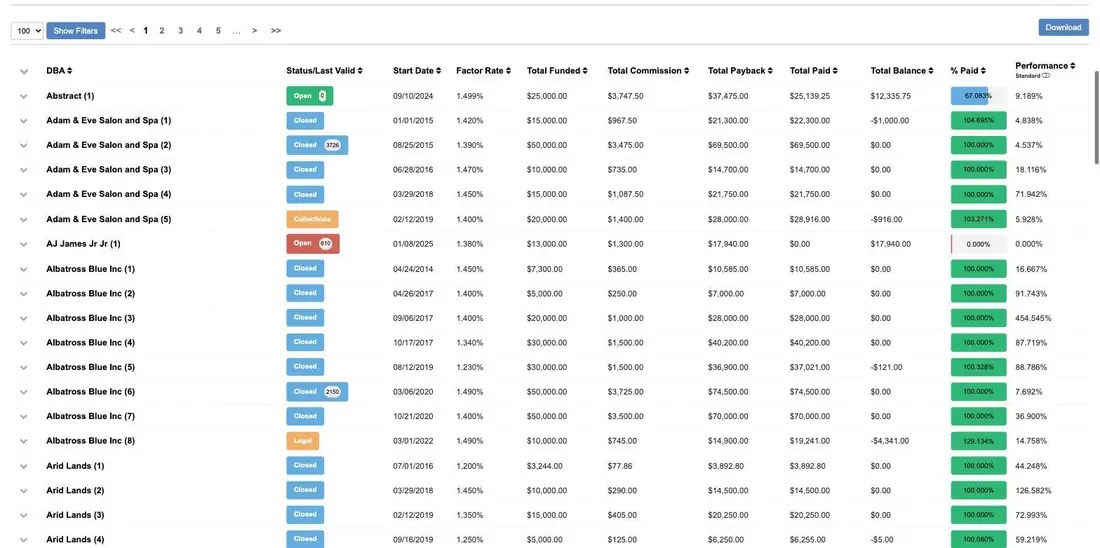
Task: Click the 126.582% performance value
Action: [x=1033, y=490]
